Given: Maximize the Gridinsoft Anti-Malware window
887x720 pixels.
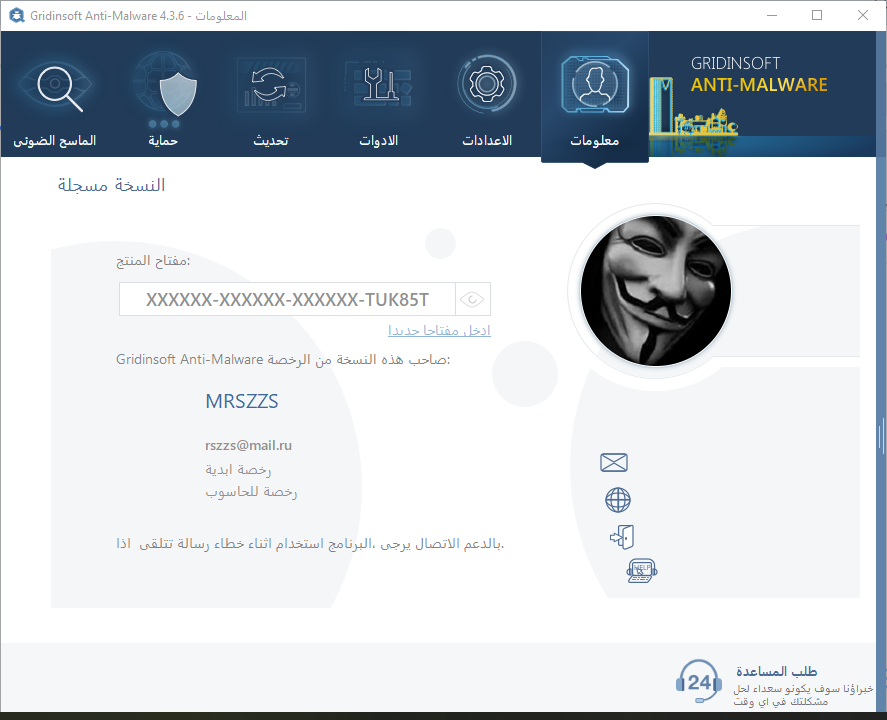Looking at the screenshot, I should point(817,15).
